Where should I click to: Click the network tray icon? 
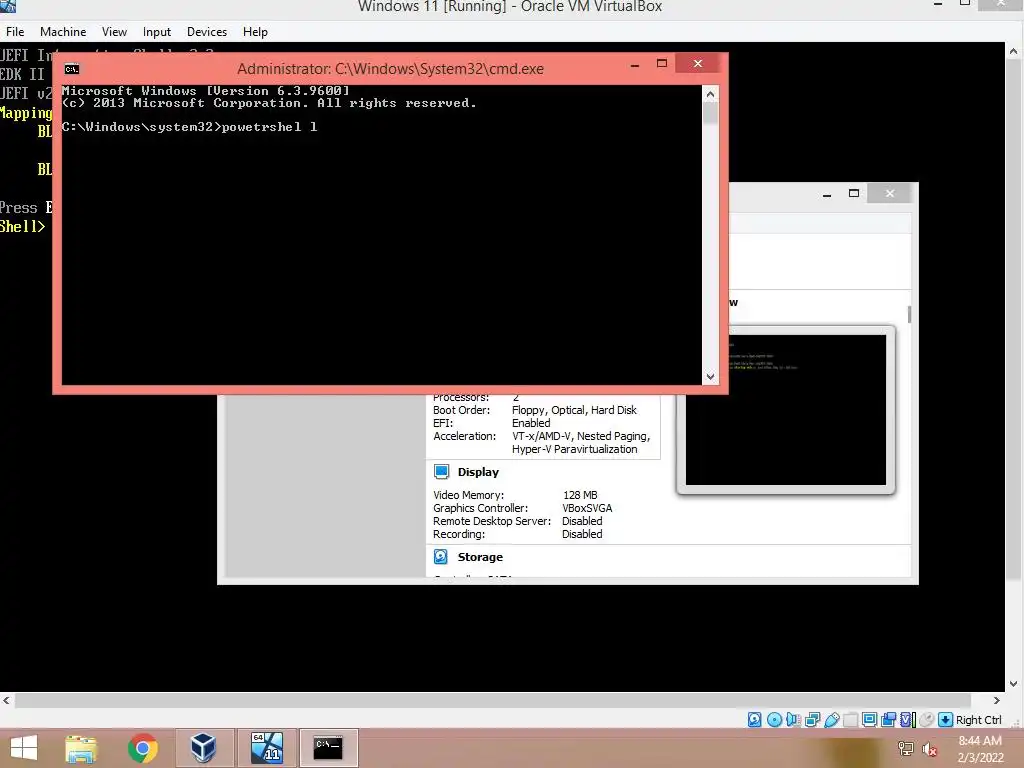[906, 748]
